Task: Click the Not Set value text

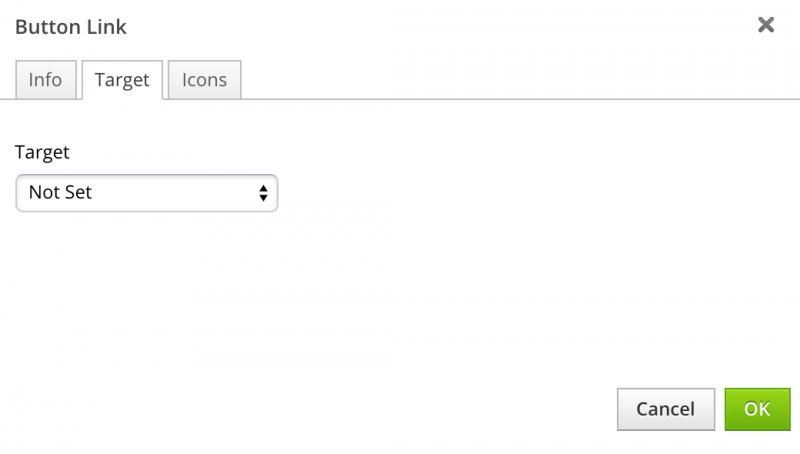Action: pyautogui.click(x=60, y=193)
